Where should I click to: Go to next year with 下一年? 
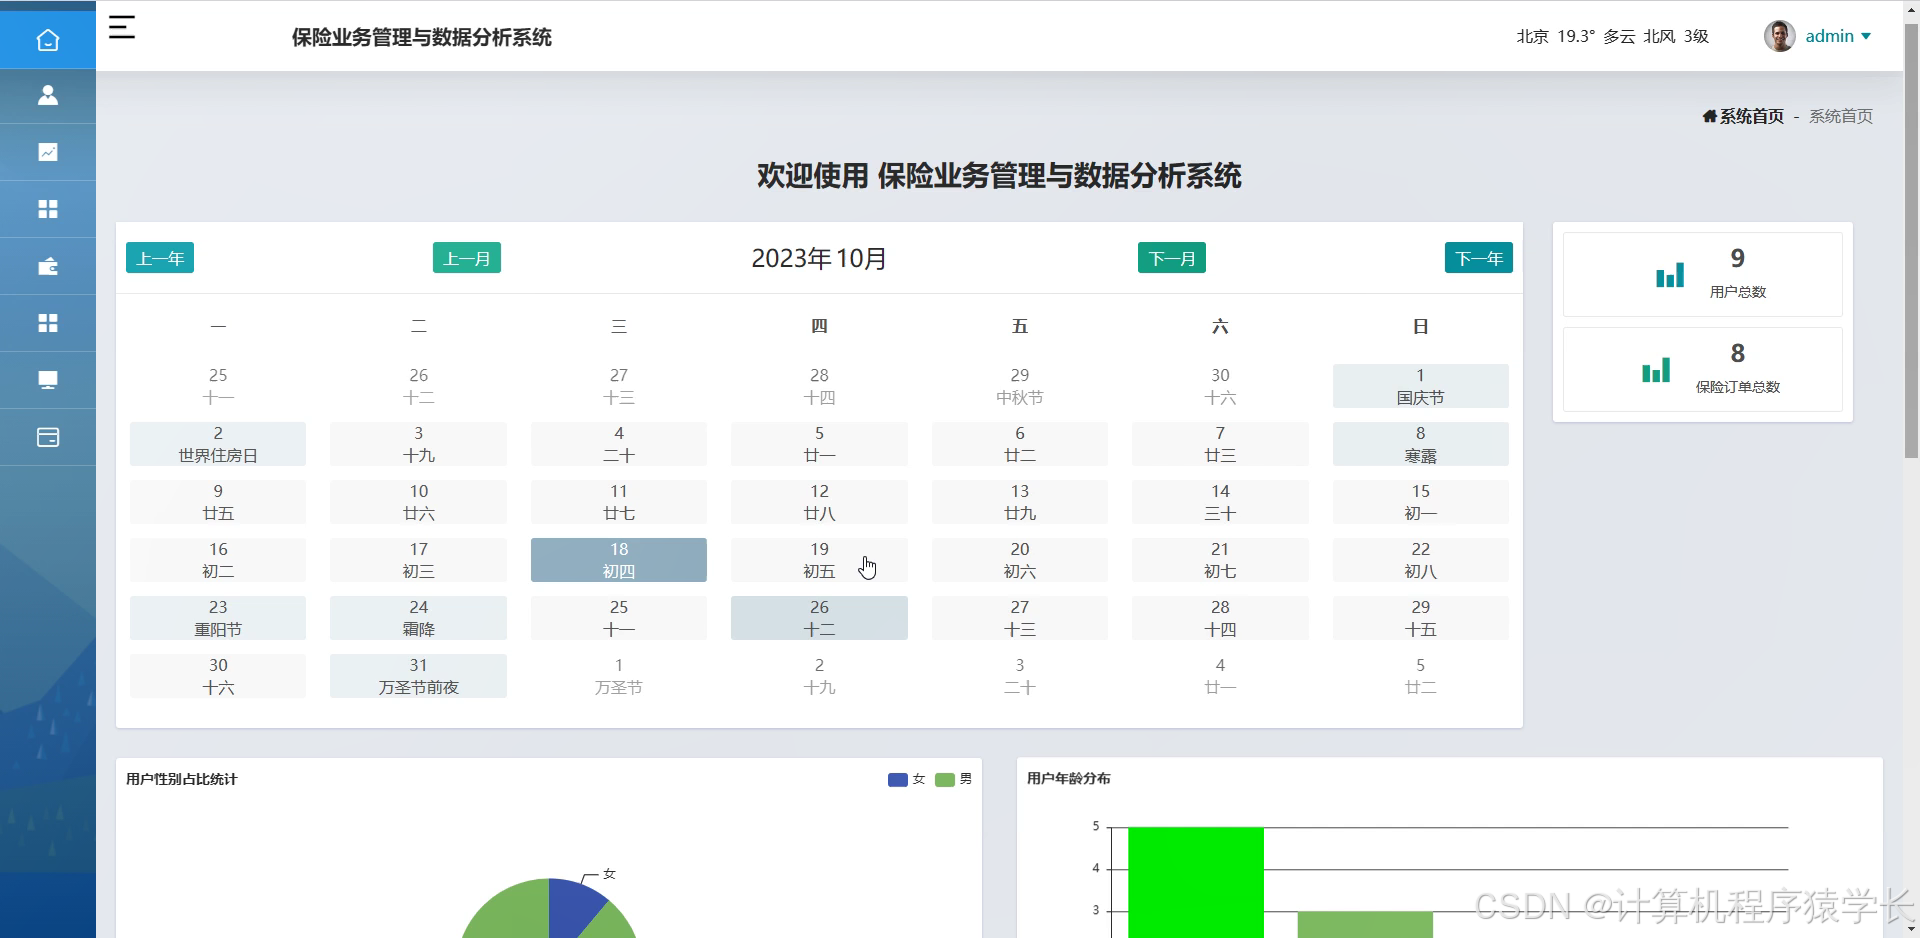(x=1479, y=258)
